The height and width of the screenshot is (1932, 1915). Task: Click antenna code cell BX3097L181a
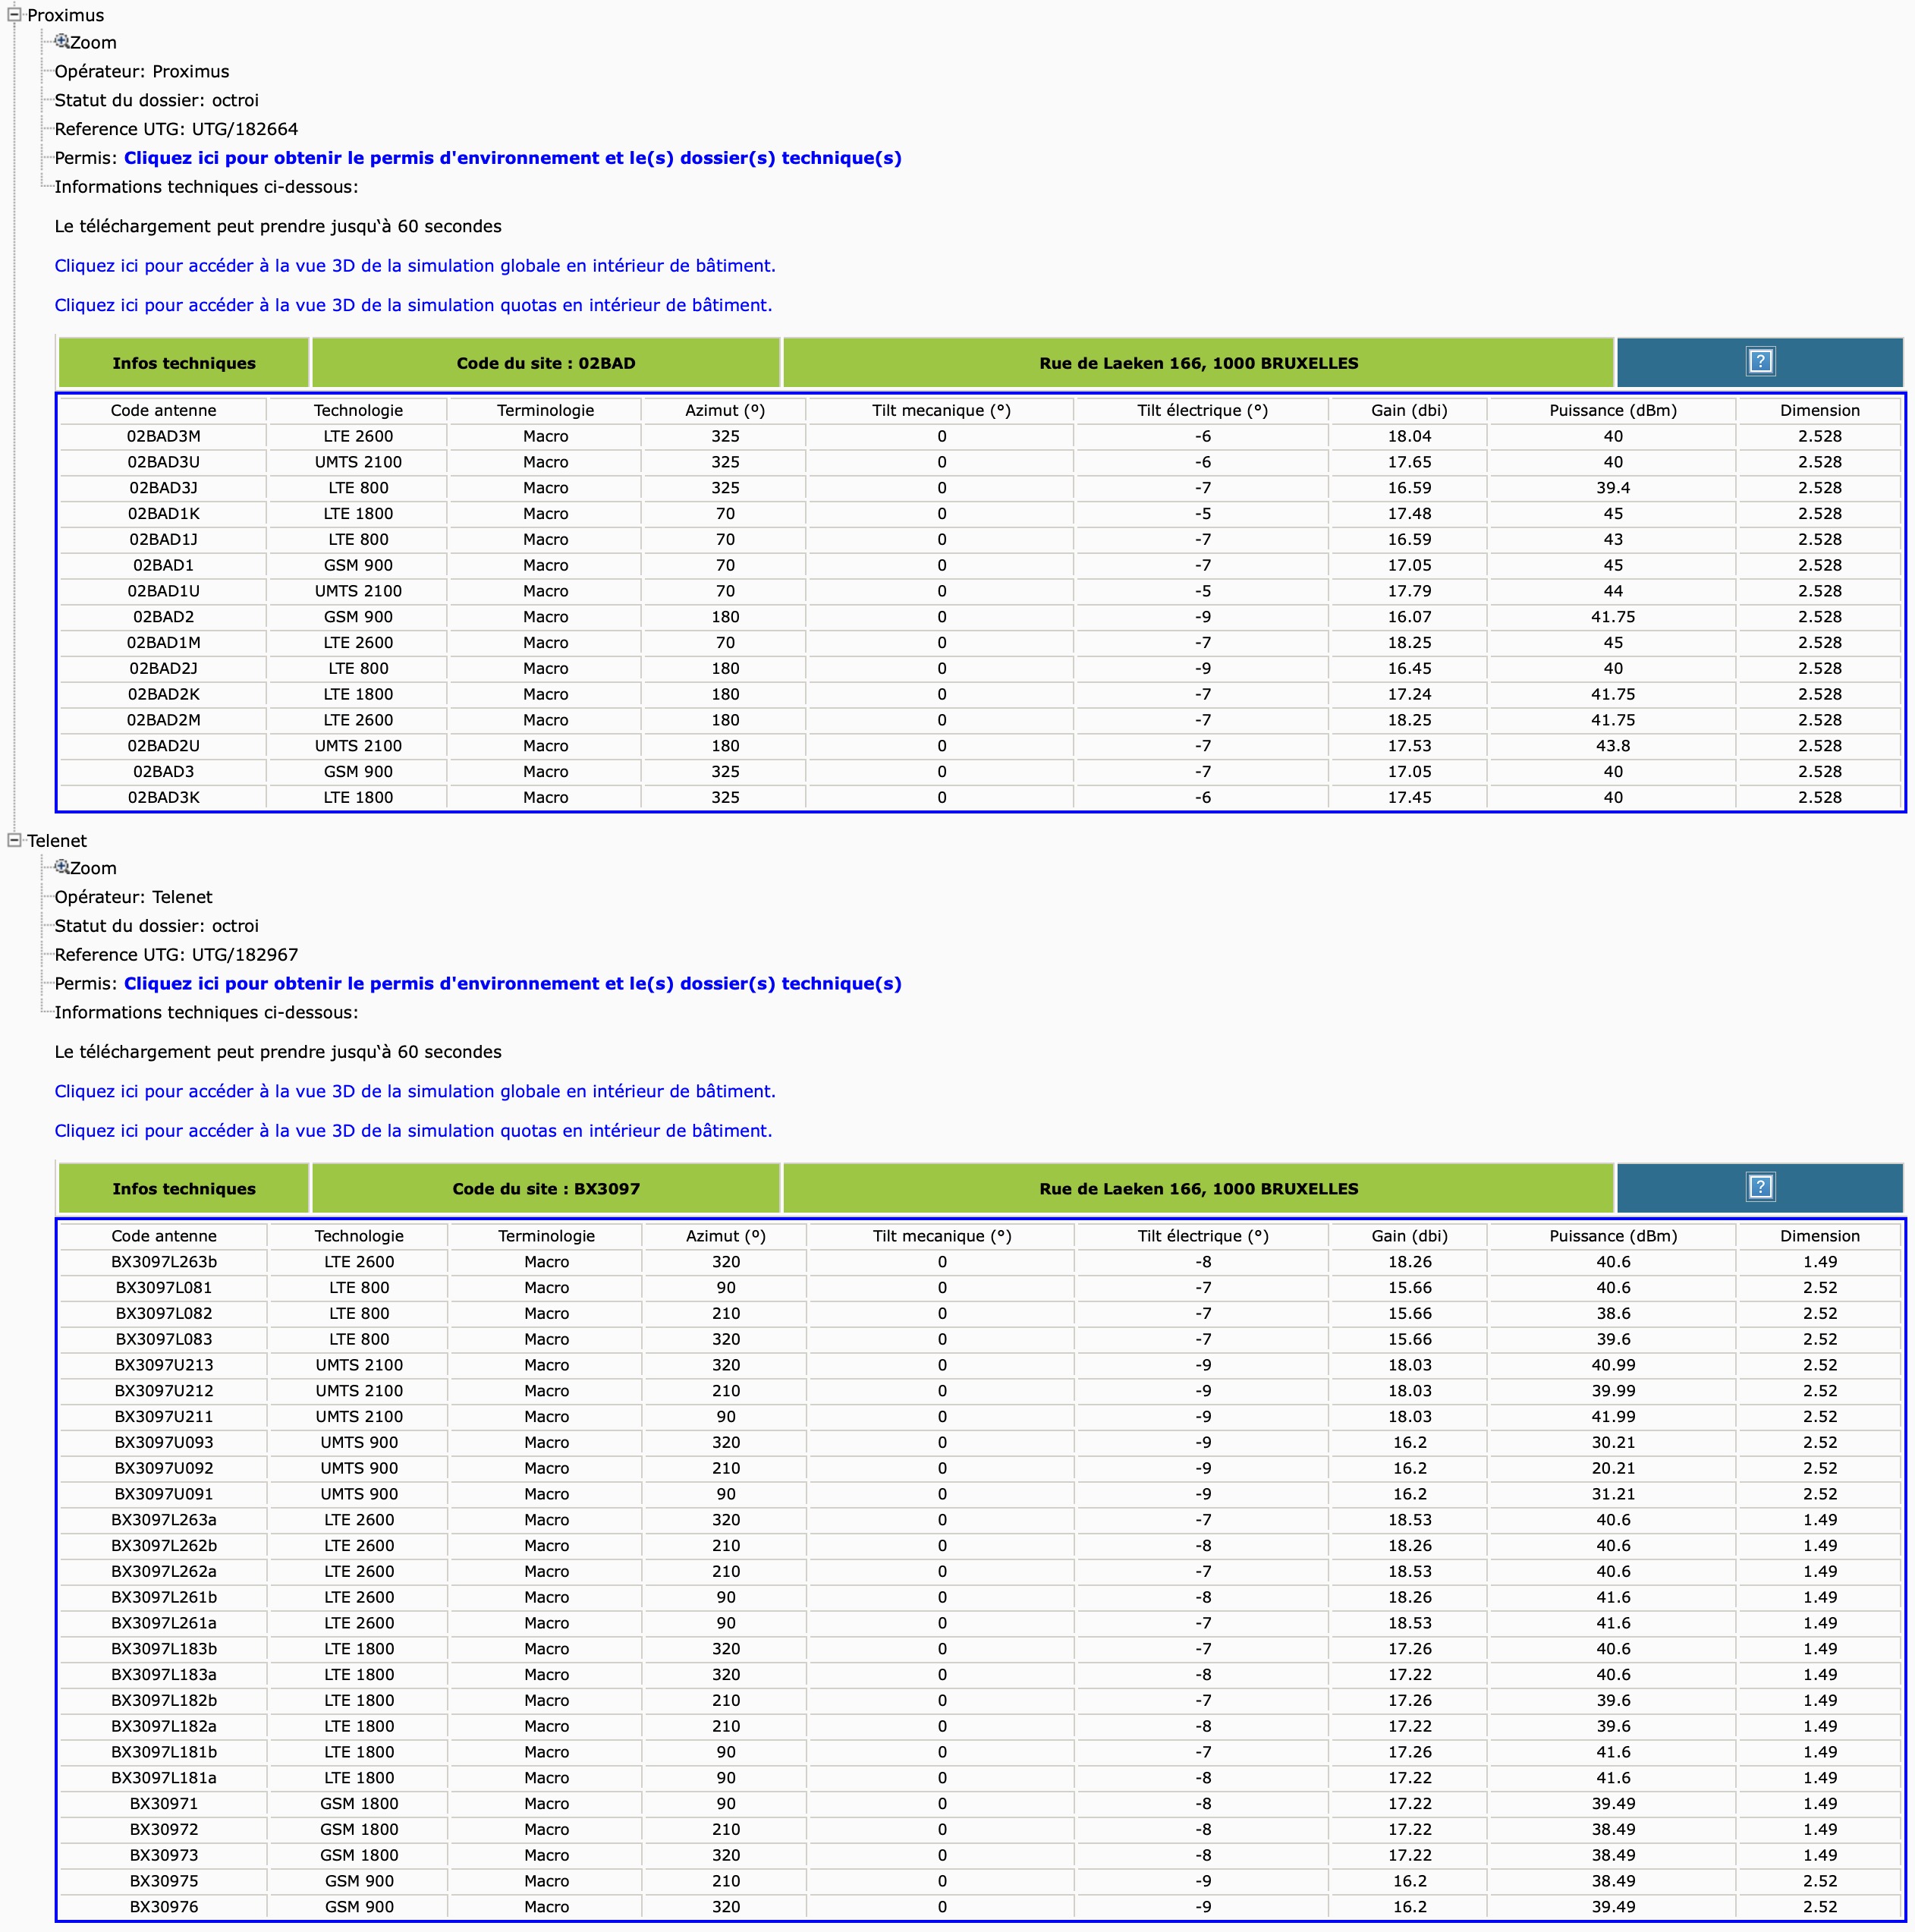[x=163, y=1778]
